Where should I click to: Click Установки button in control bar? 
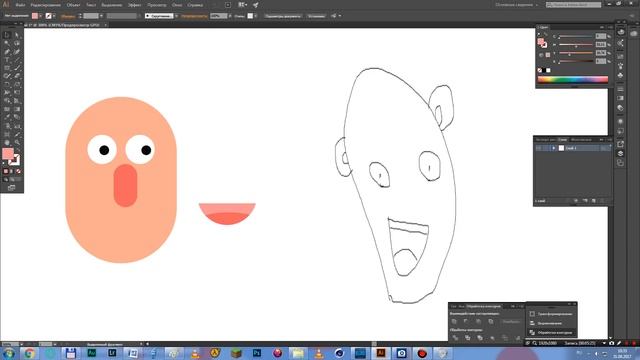click(x=316, y=16)
